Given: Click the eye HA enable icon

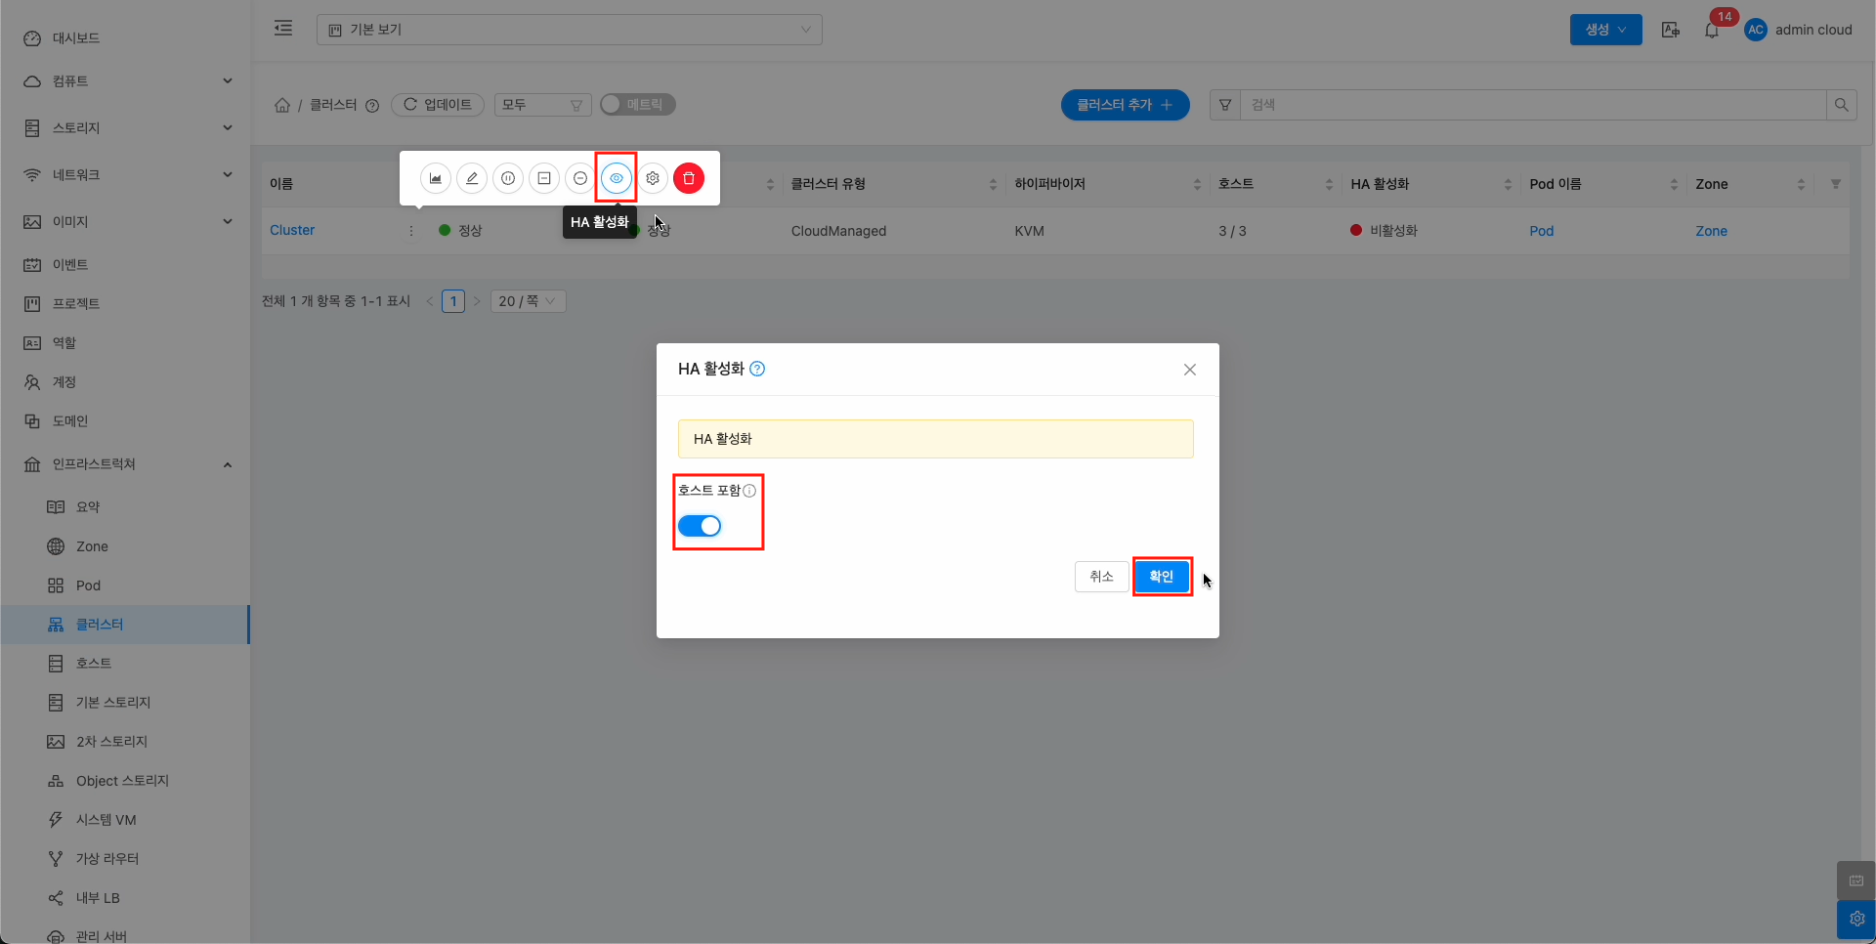Looking at the screenshot, I should click(x=616, y=178).
